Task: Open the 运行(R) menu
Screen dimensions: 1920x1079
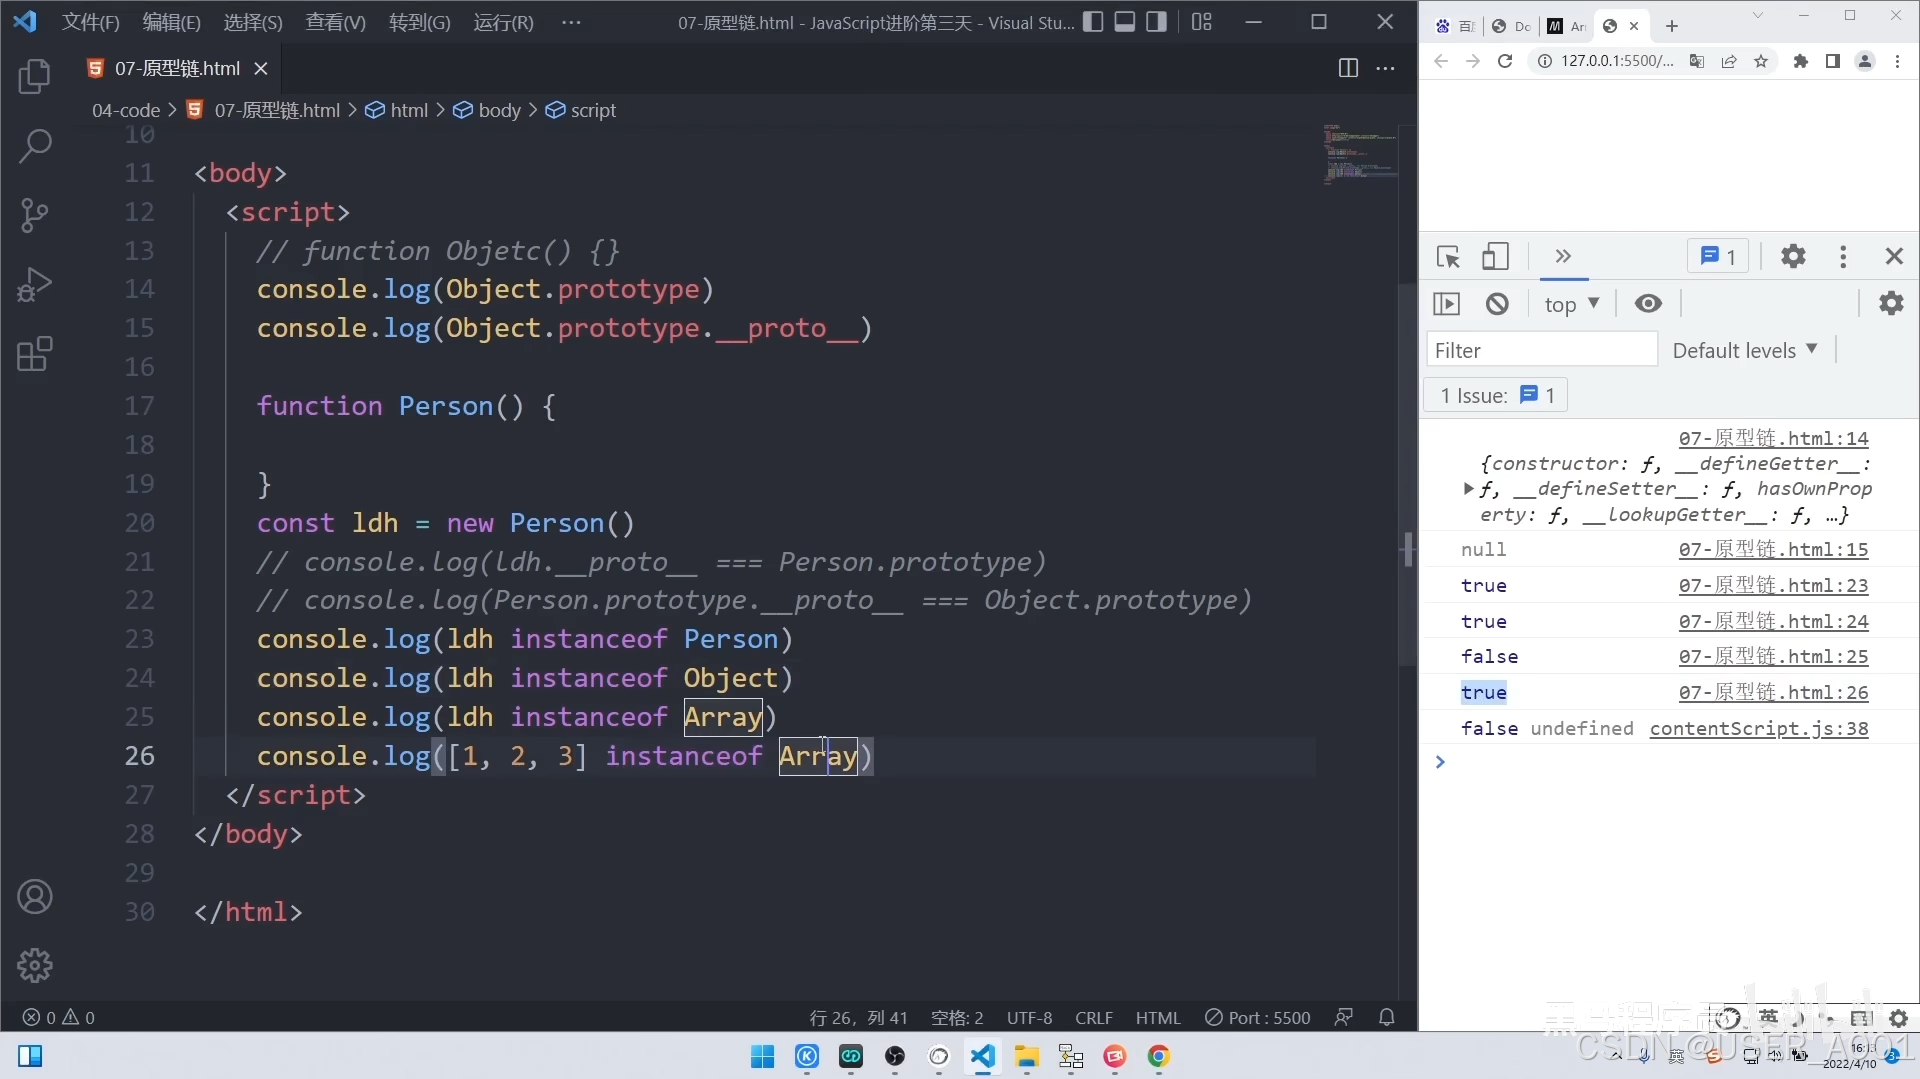Action: (x=503, y=22)
